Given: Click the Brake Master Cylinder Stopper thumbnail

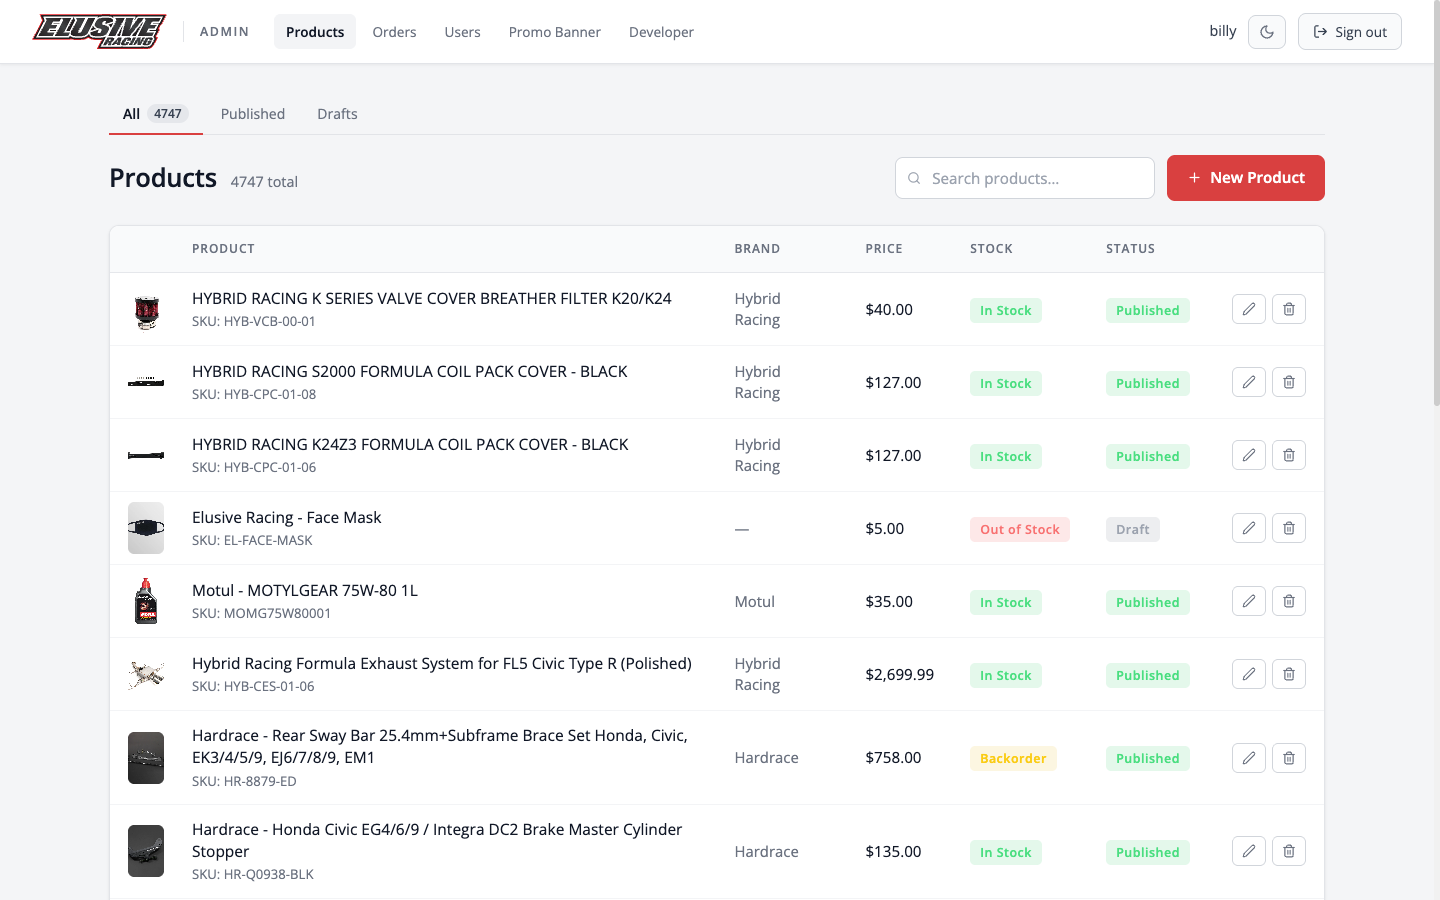Looking at the screenshot, I should (146, 851).
